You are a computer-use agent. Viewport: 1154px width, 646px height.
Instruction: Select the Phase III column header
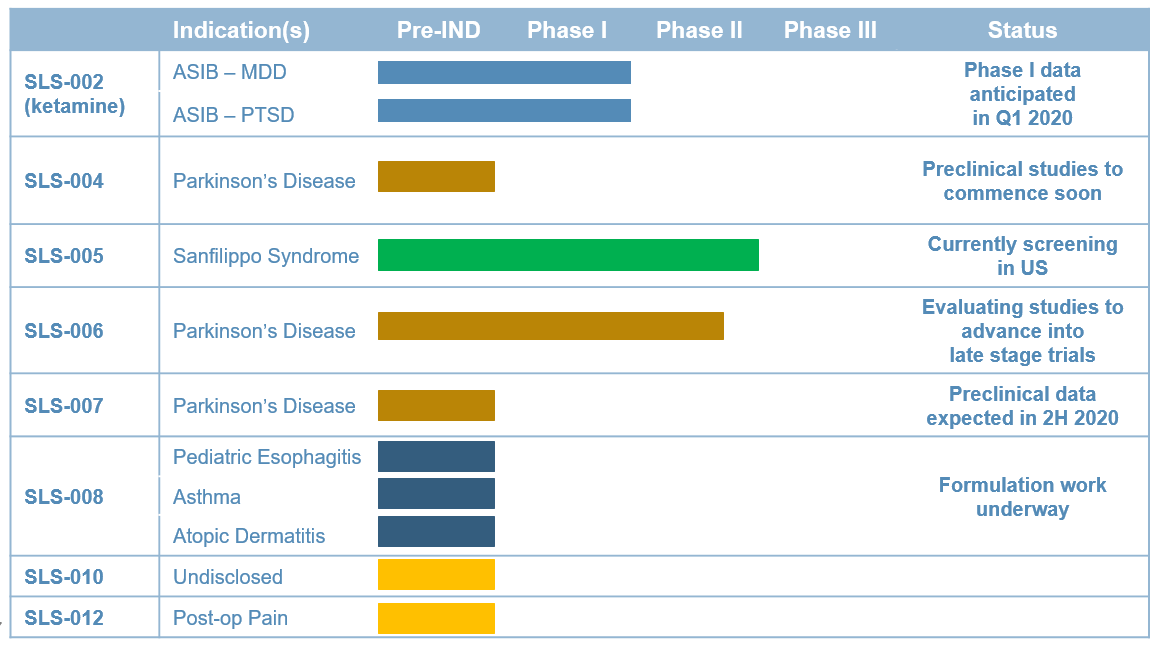click(830, 30)
